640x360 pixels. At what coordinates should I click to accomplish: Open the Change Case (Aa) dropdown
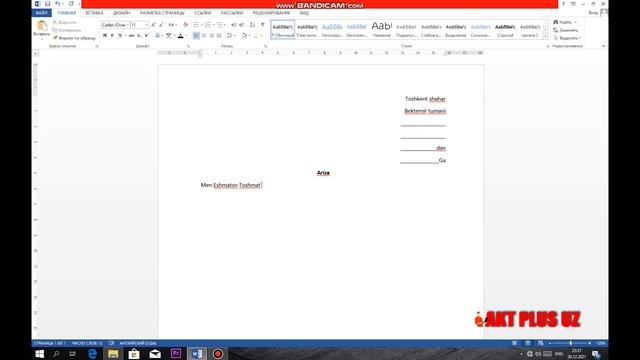coord(172,25)
